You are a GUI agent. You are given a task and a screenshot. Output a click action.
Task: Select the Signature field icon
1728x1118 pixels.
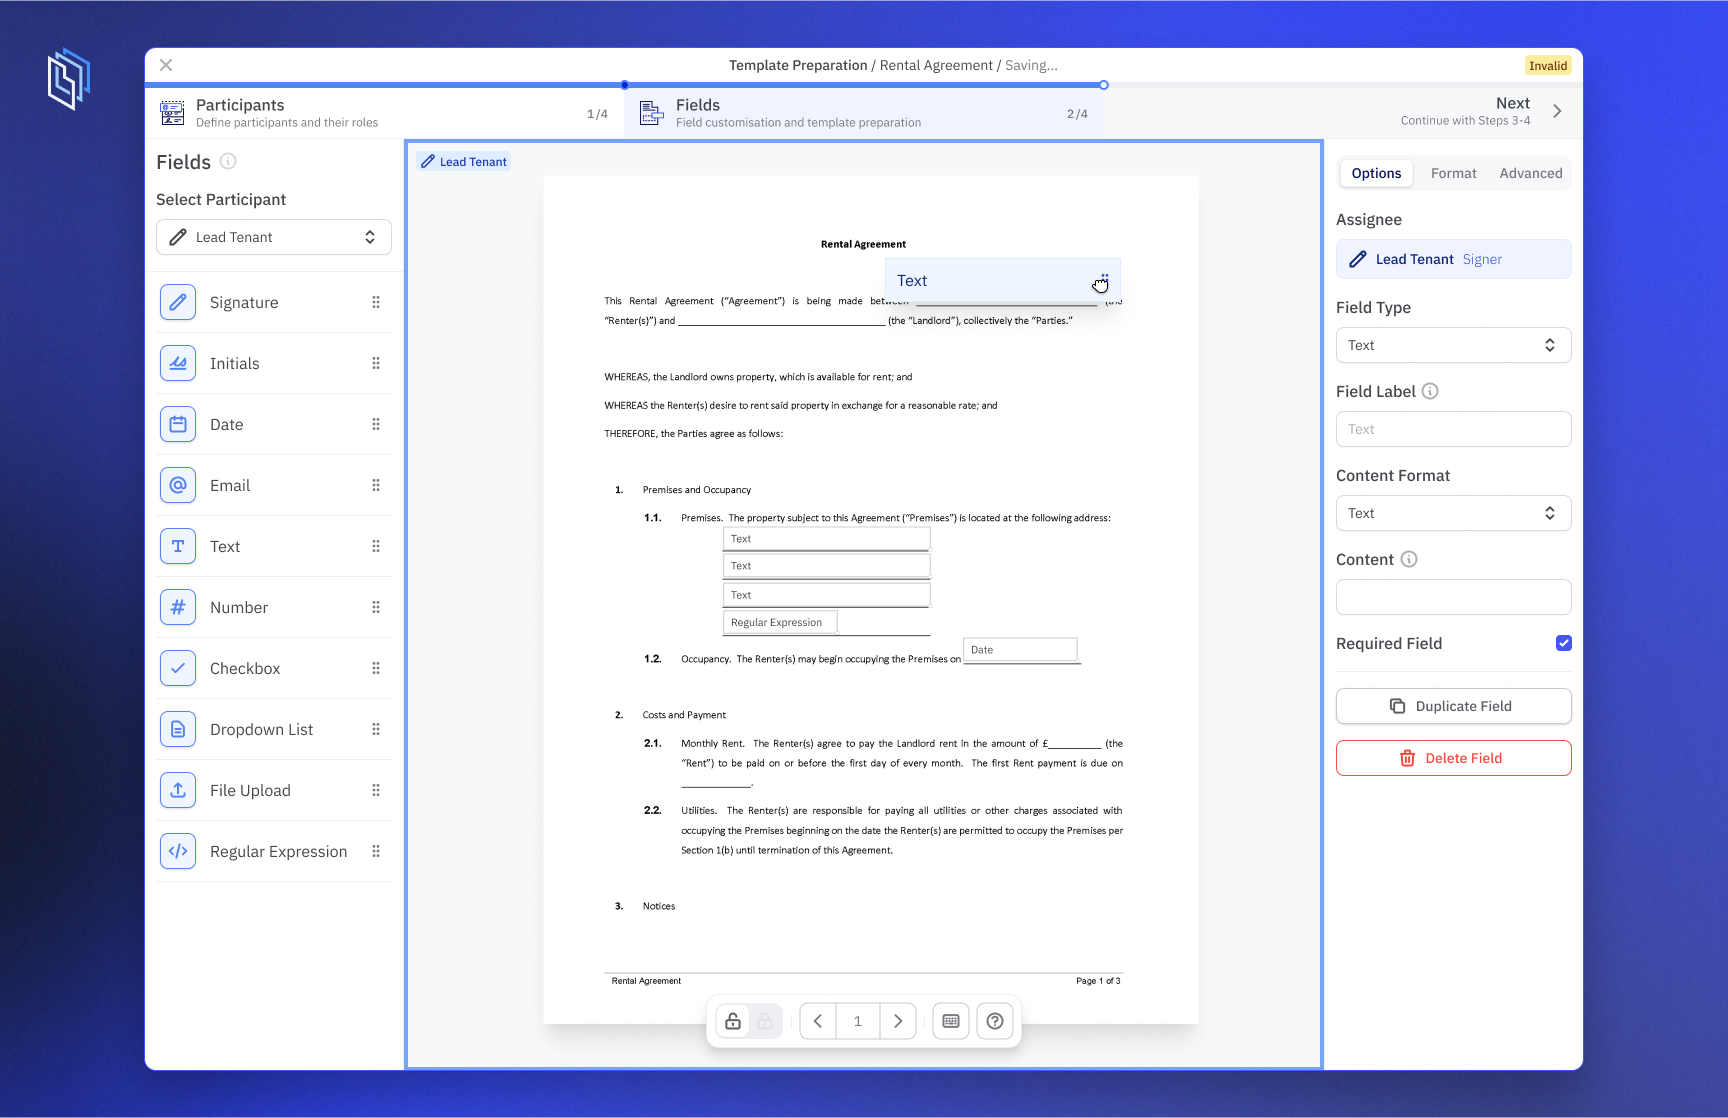(x=177, y=302)
